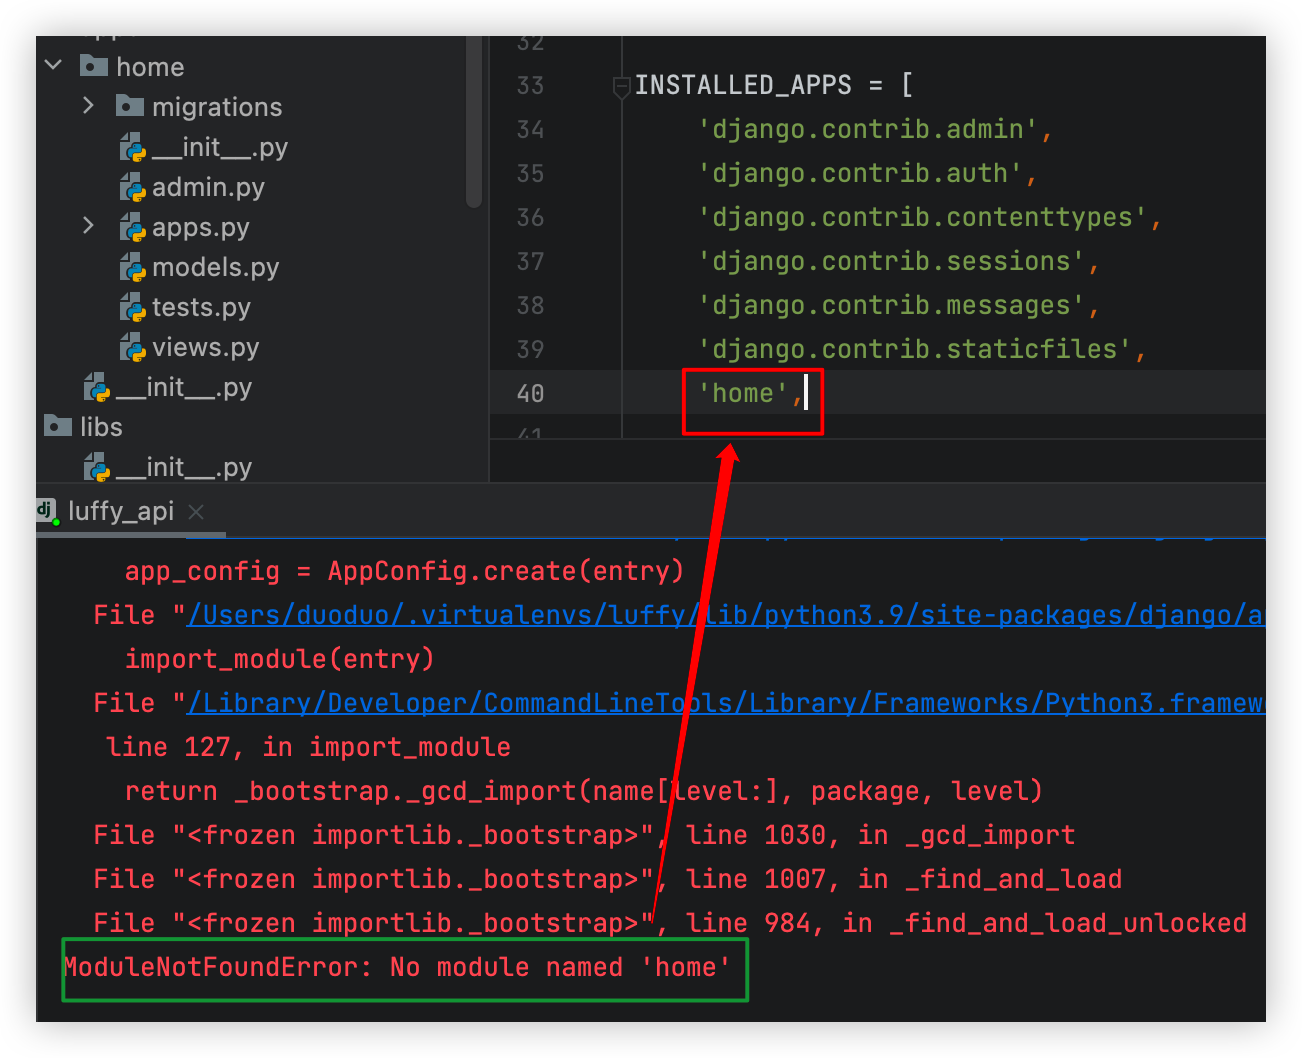Open the /Library/Developer/CommandLineTools traceback link

coord(725,703)
